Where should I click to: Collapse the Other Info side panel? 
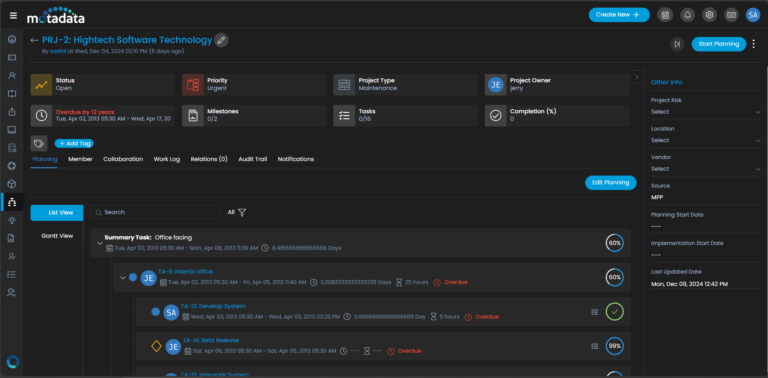[x=636, y=77]
